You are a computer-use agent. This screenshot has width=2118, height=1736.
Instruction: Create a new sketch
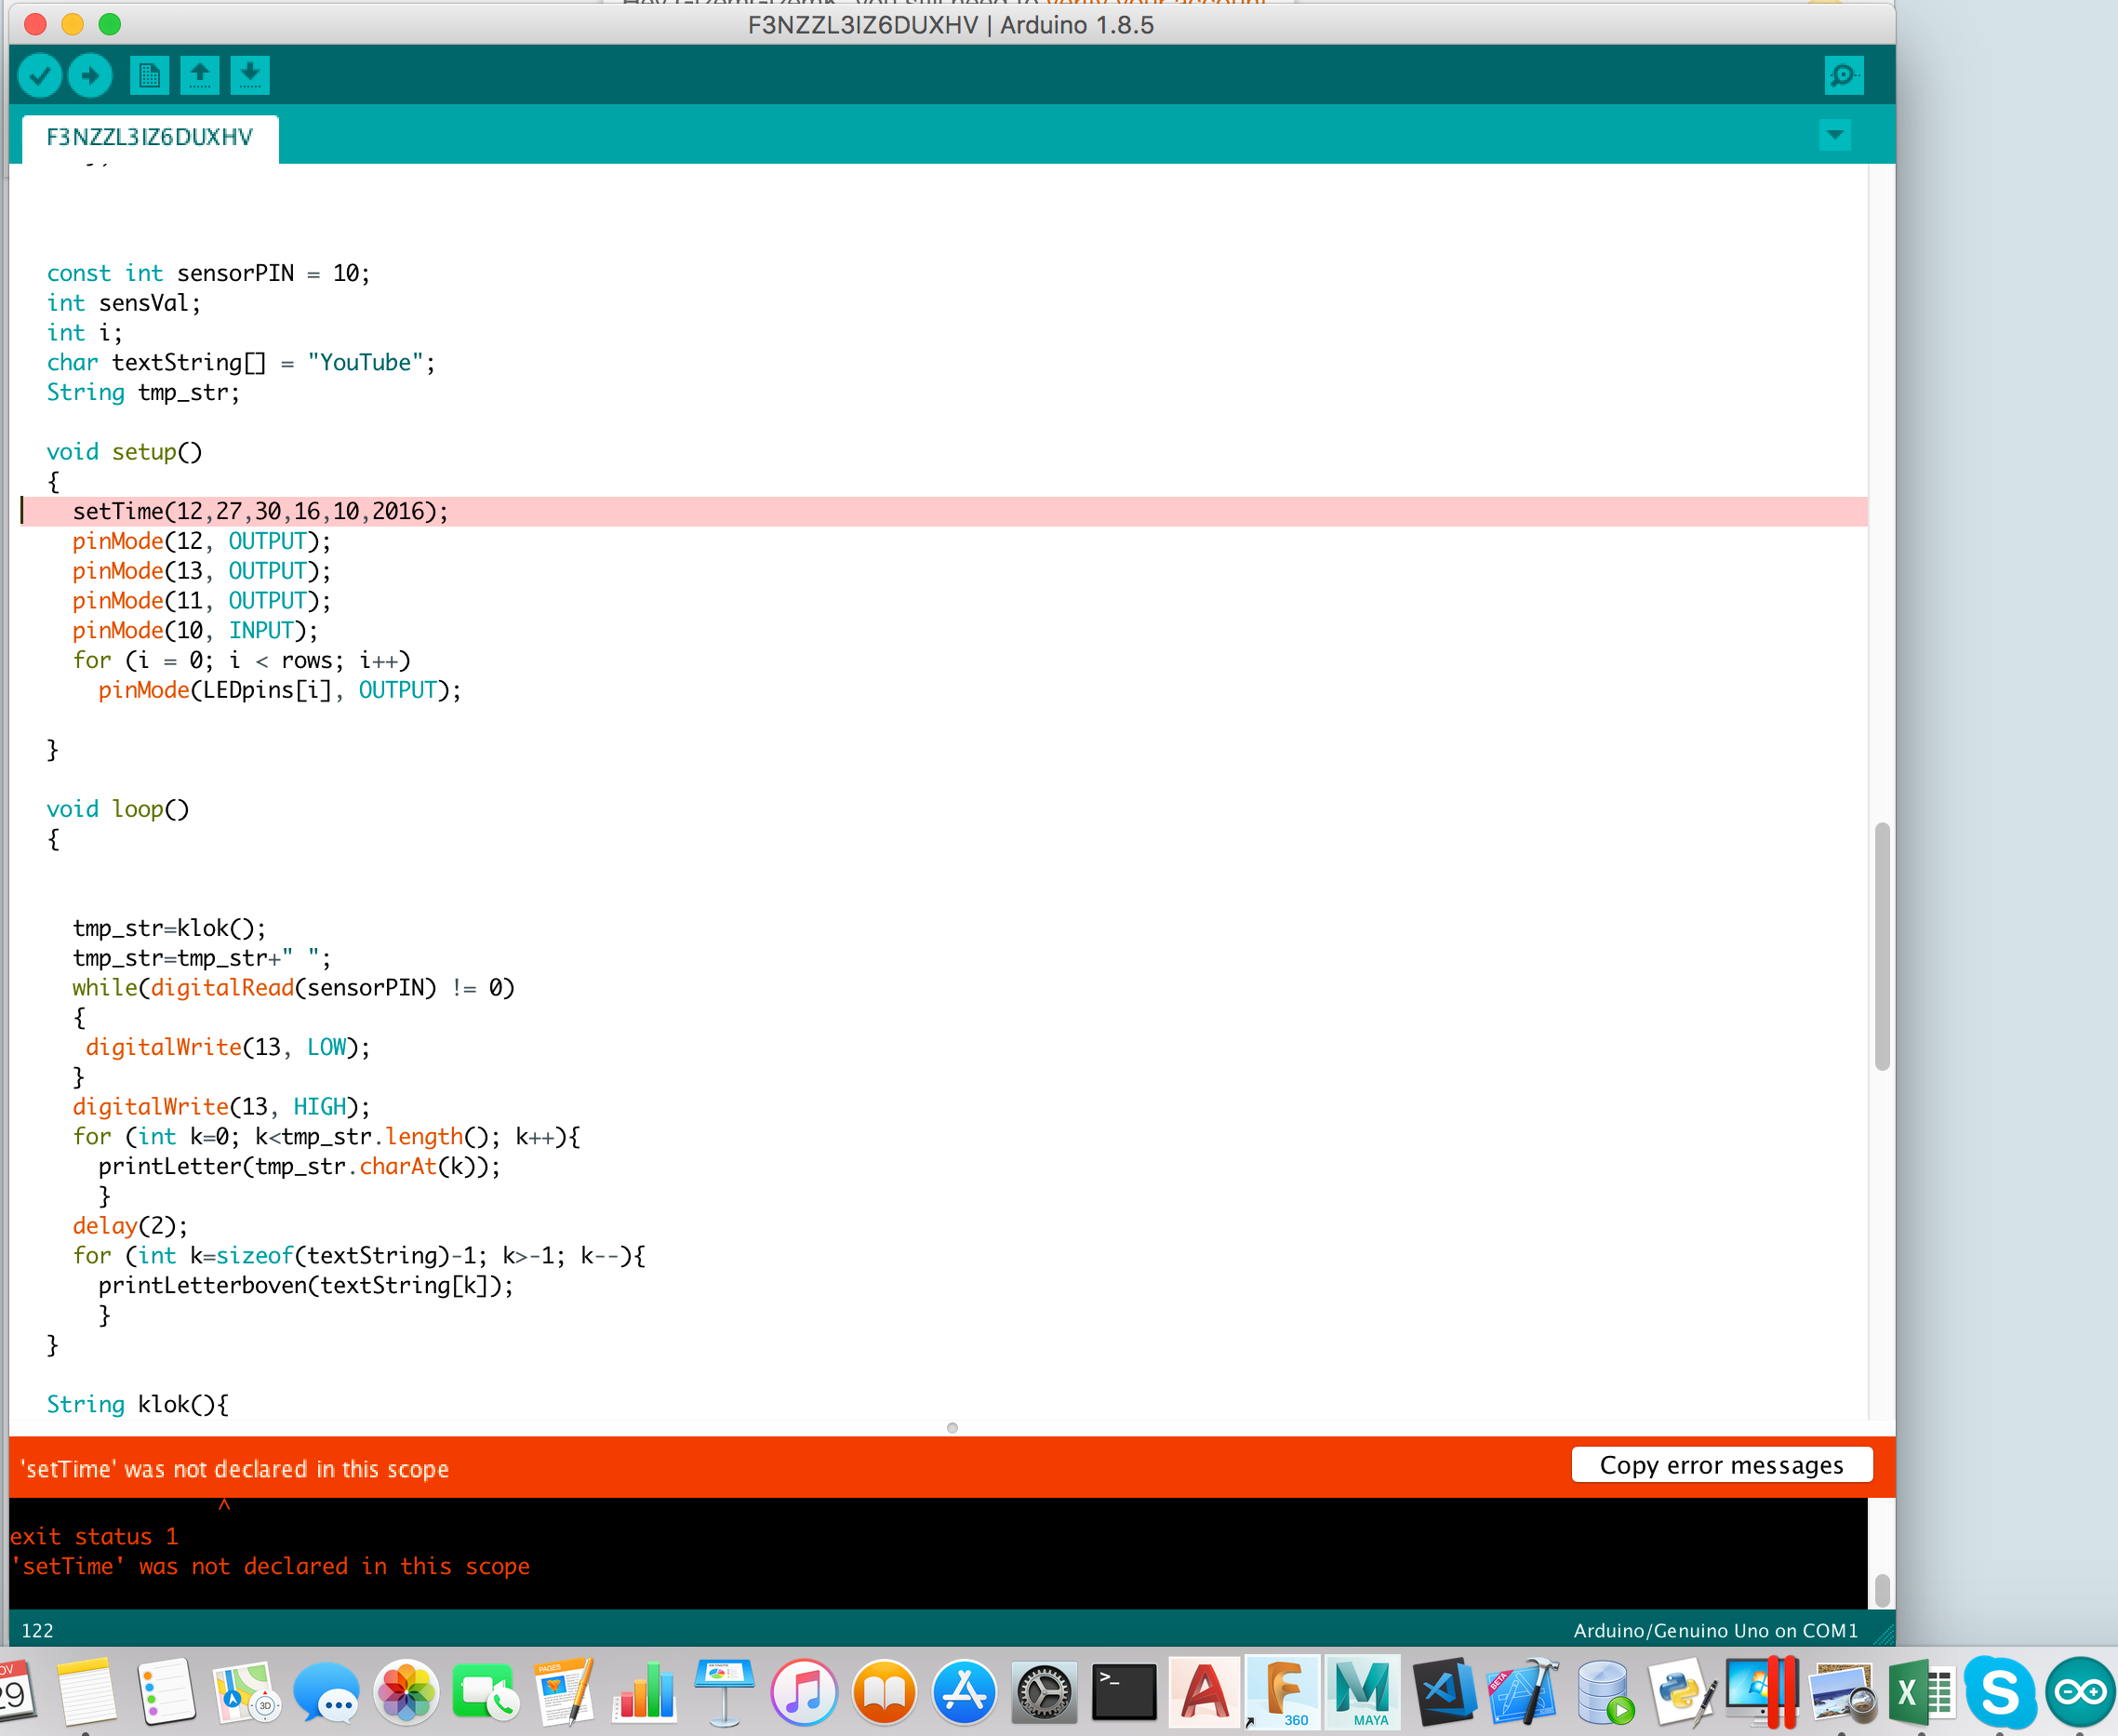(x=149, y=75)
